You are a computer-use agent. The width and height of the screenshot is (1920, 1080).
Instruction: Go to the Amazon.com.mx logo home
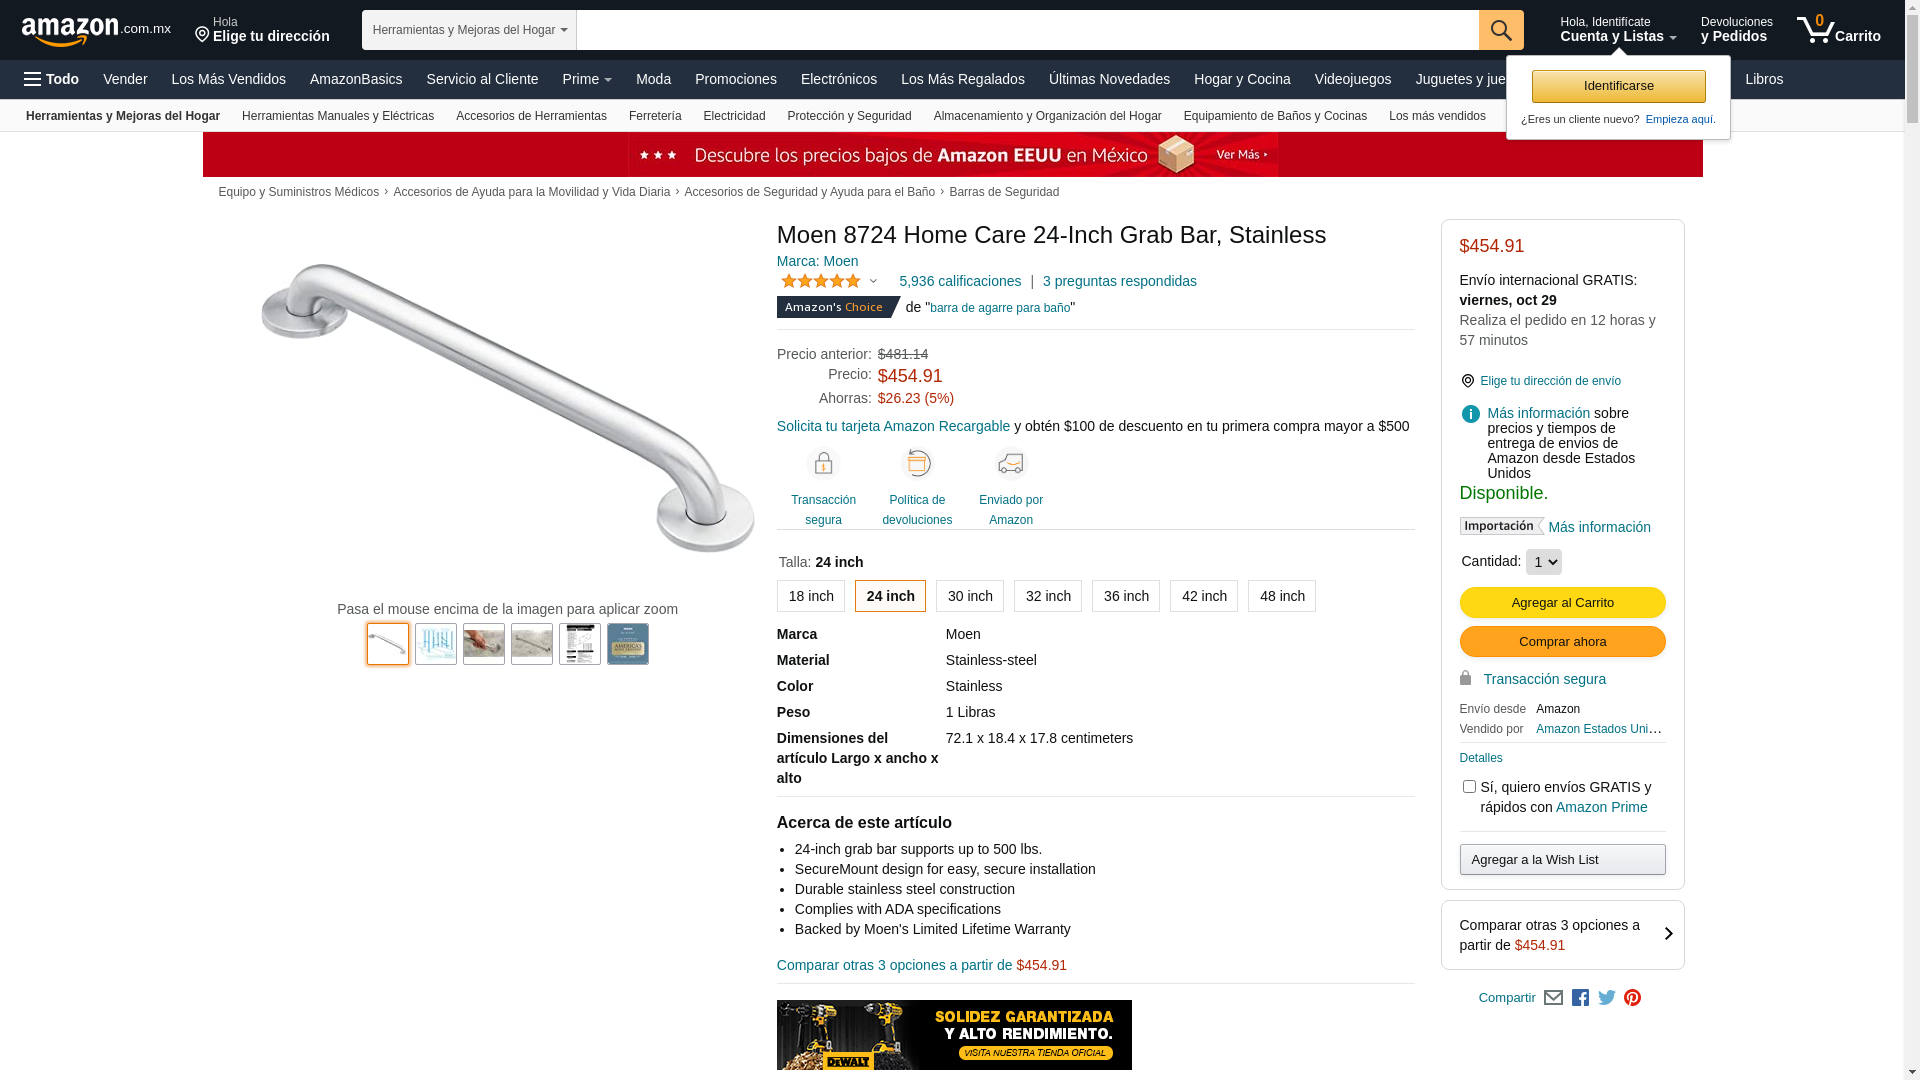[96, 31]
